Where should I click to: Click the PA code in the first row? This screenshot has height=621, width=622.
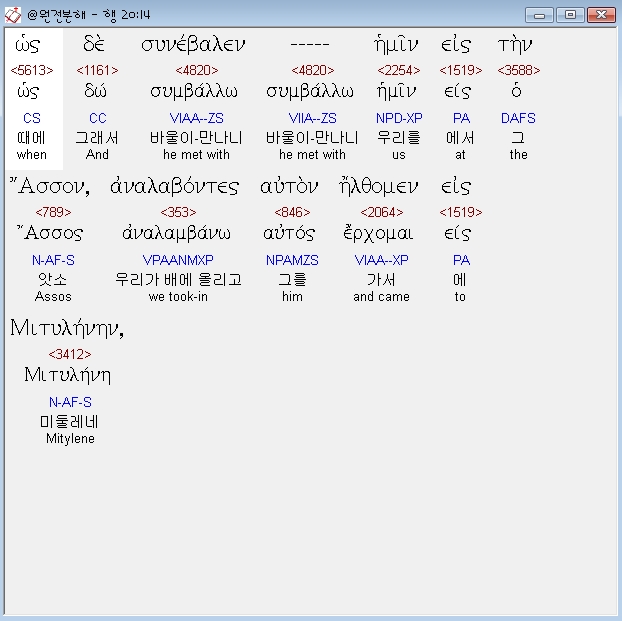tap(461, 118)
